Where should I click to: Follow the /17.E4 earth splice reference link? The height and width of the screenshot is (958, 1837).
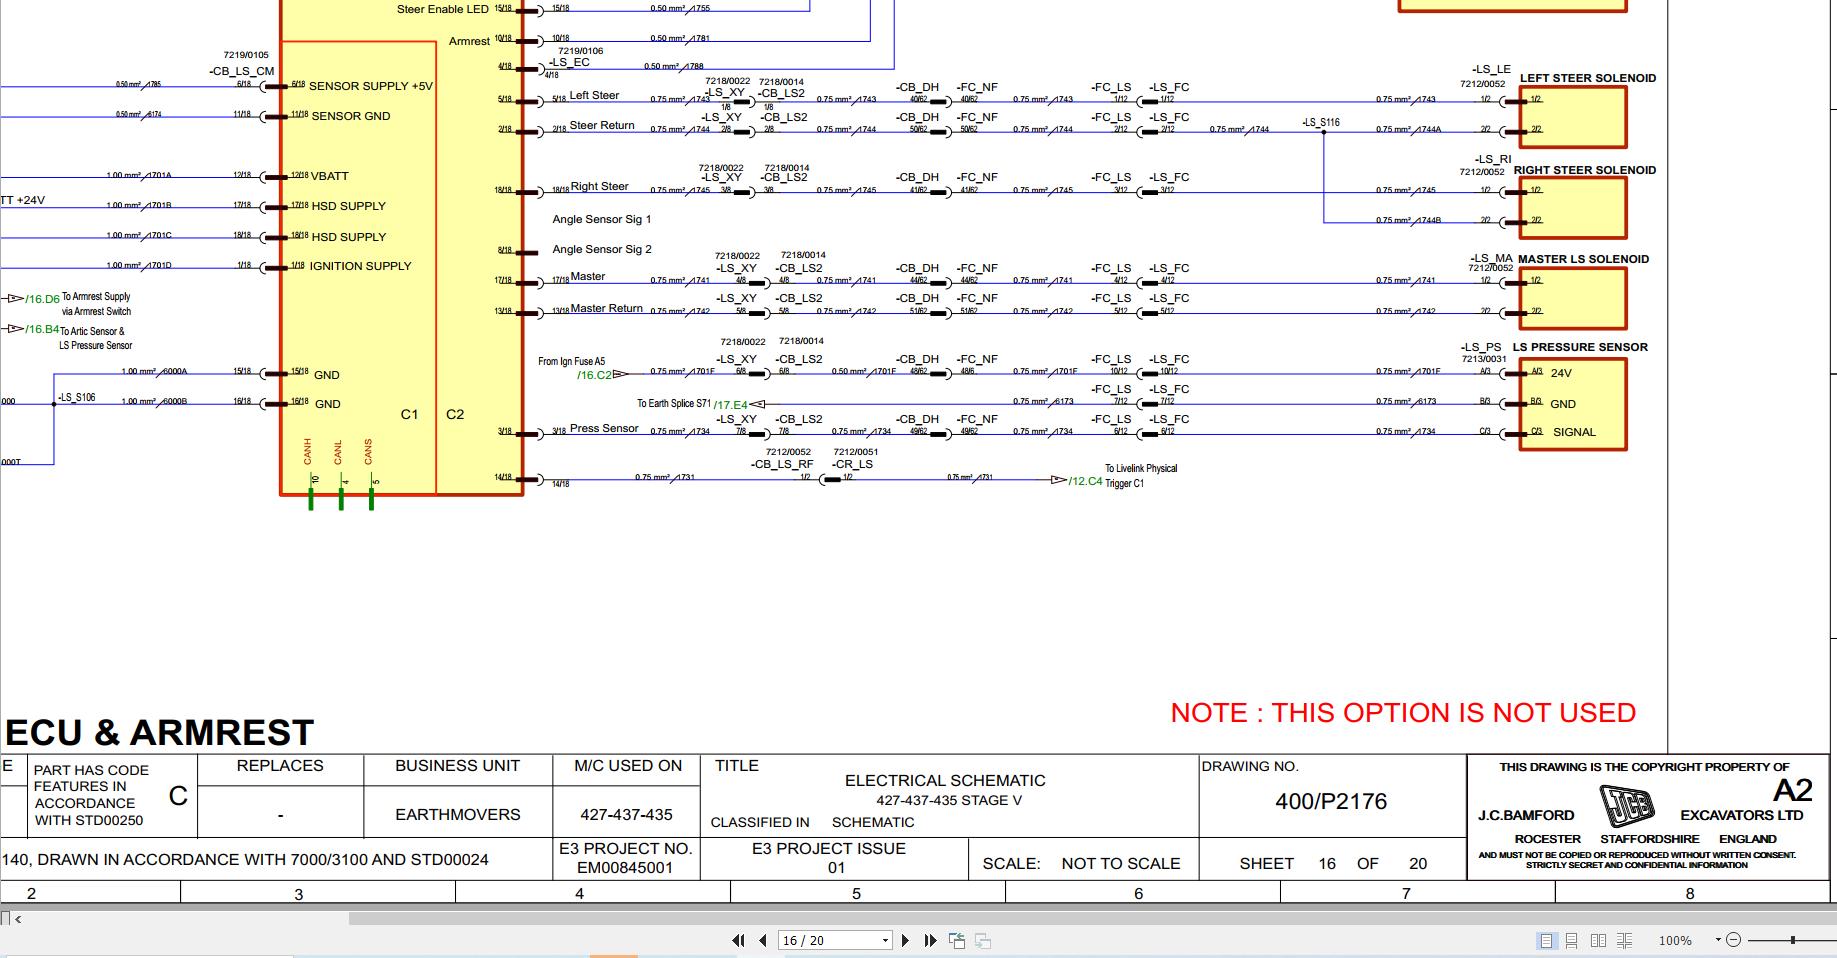(x=731, y=403)
